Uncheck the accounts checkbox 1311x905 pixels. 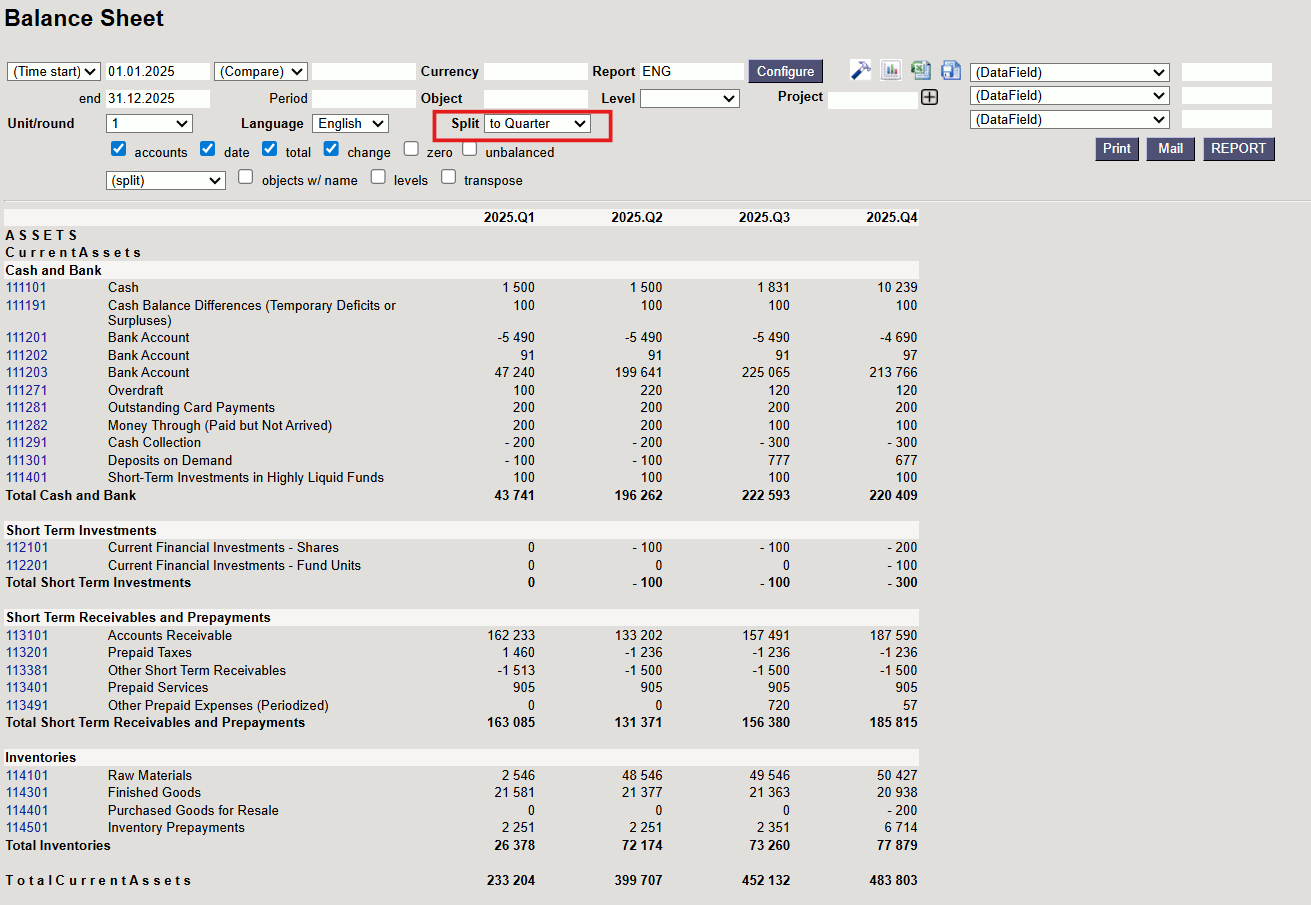coord(119,149)
